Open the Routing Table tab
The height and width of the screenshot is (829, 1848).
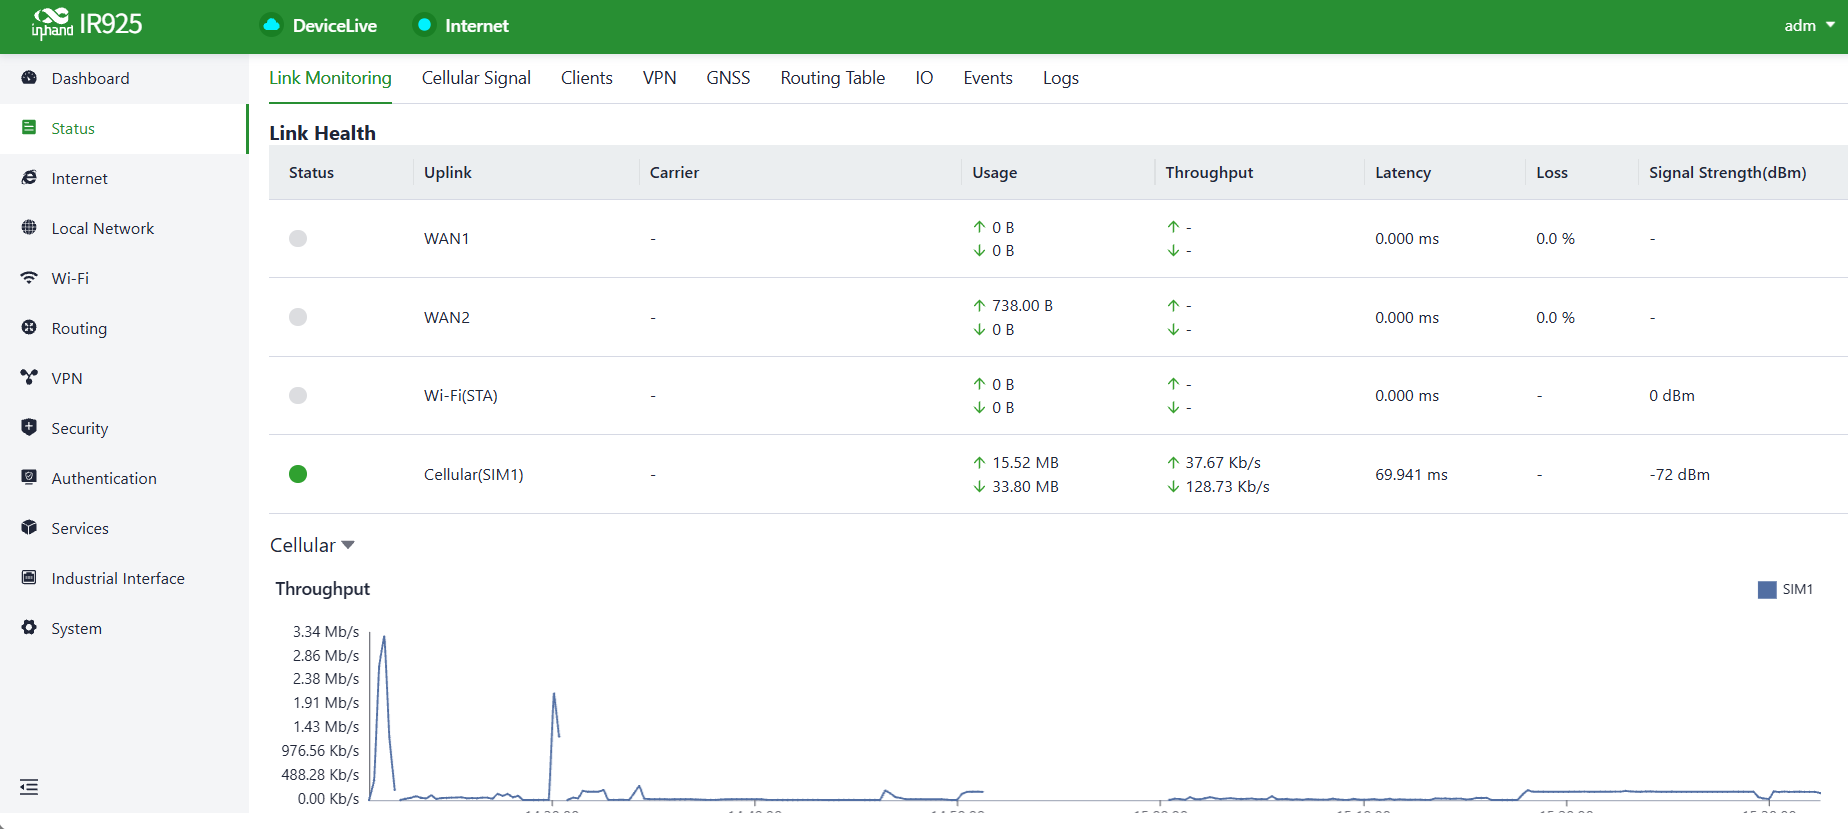pos(833,78)
